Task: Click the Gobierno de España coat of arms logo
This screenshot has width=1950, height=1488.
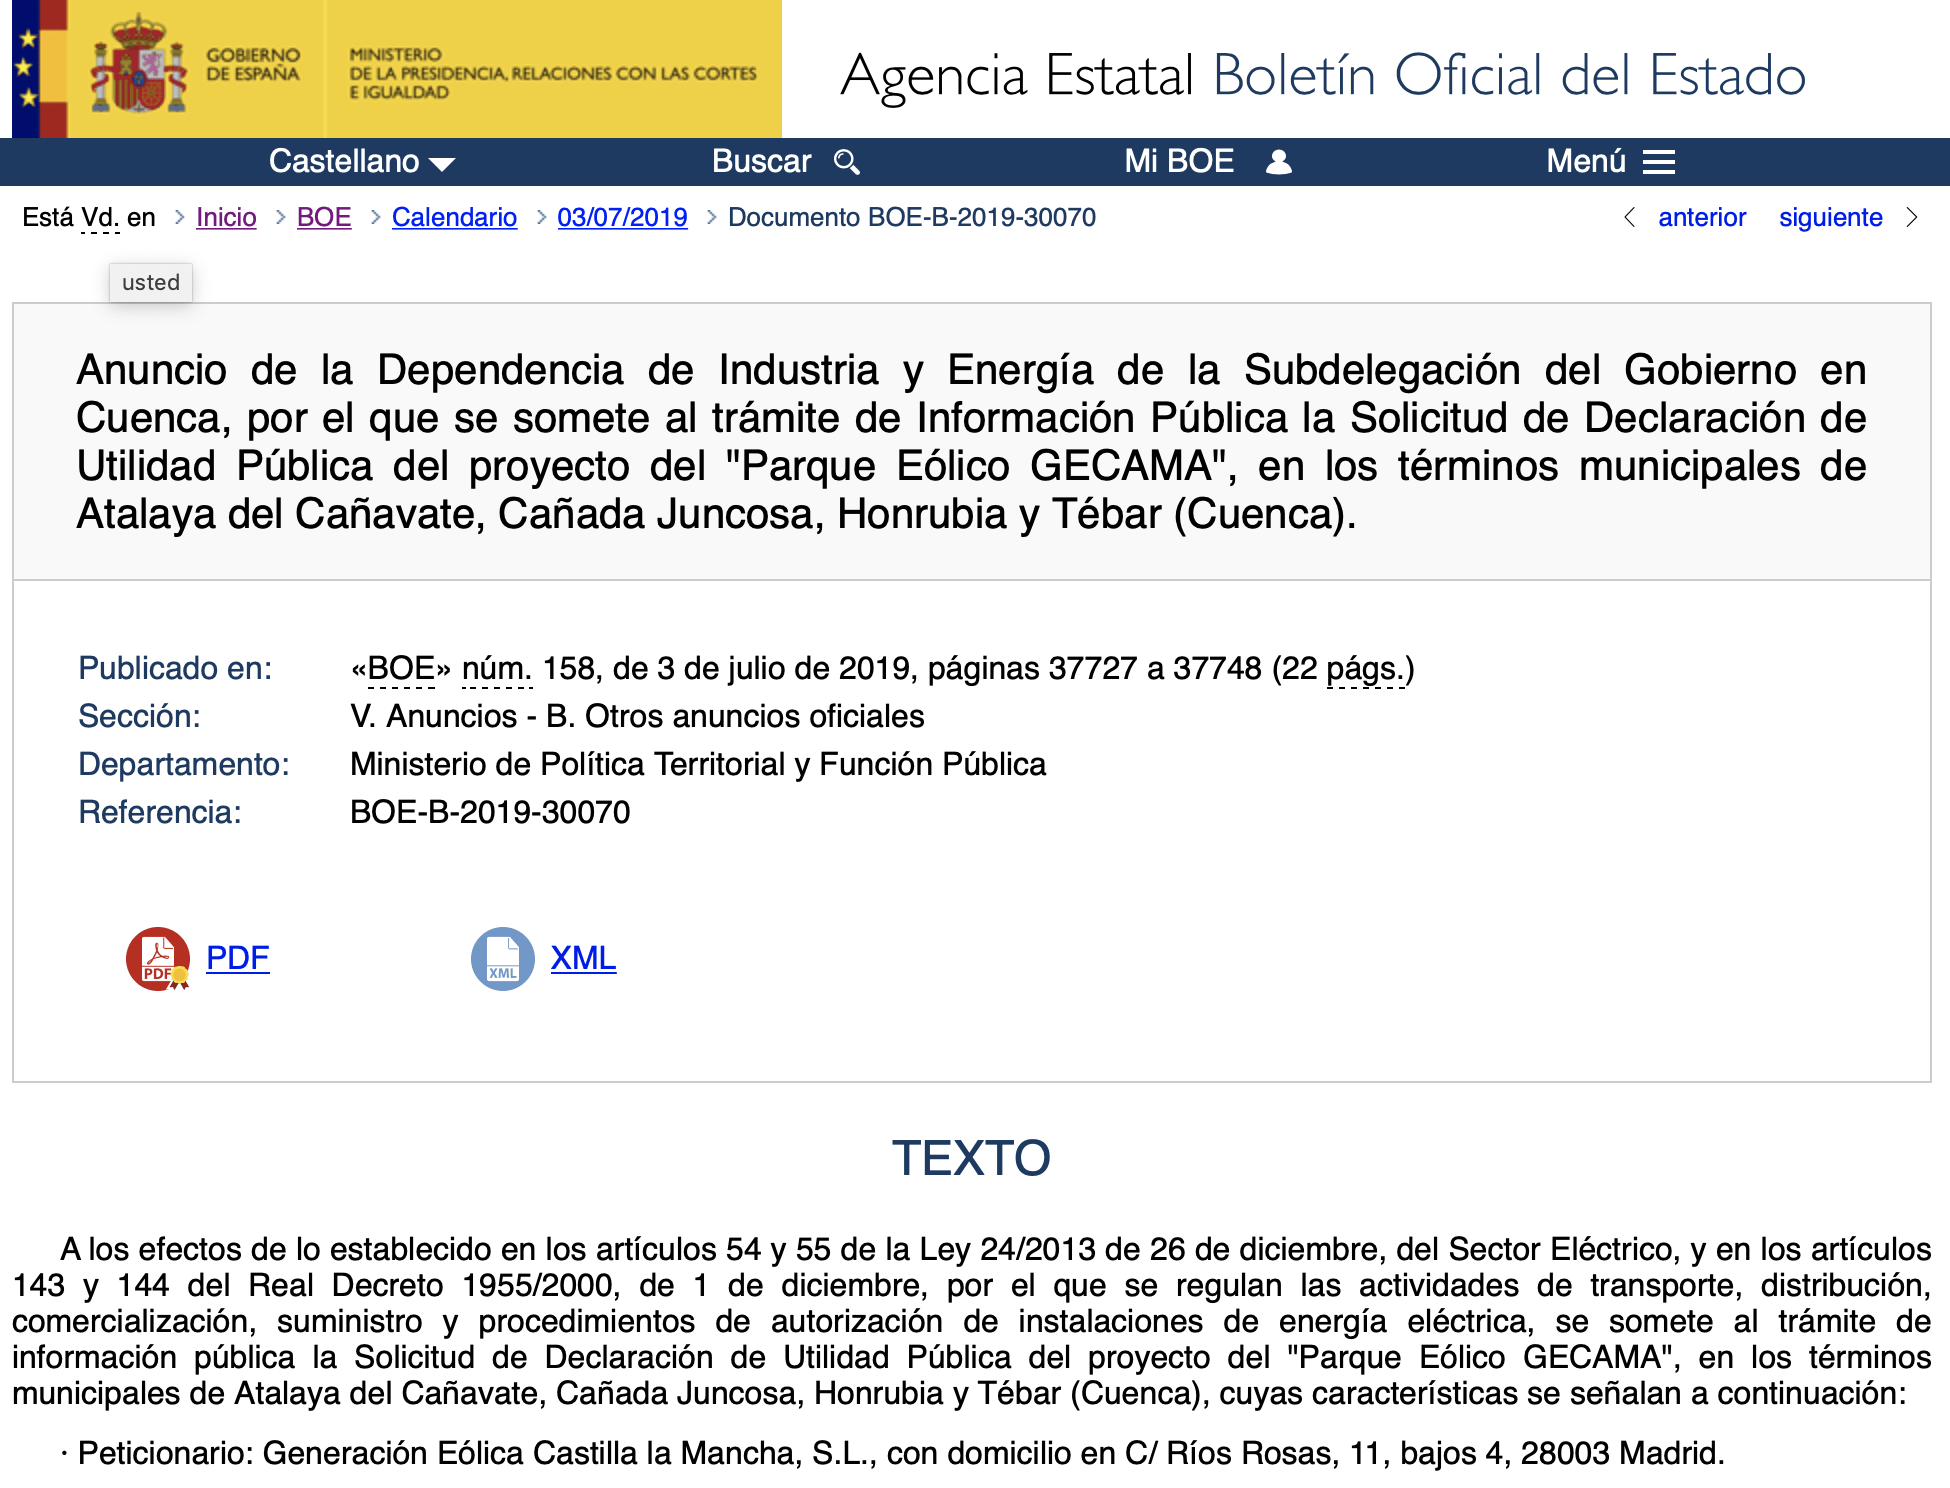Action: click(x=138, y=65)
